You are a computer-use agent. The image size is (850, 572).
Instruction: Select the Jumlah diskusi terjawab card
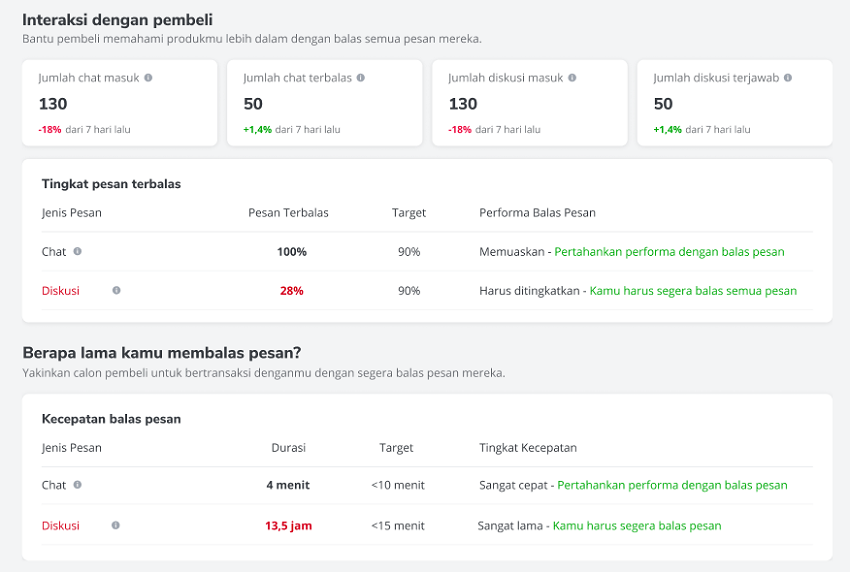[x=735, y=103]
